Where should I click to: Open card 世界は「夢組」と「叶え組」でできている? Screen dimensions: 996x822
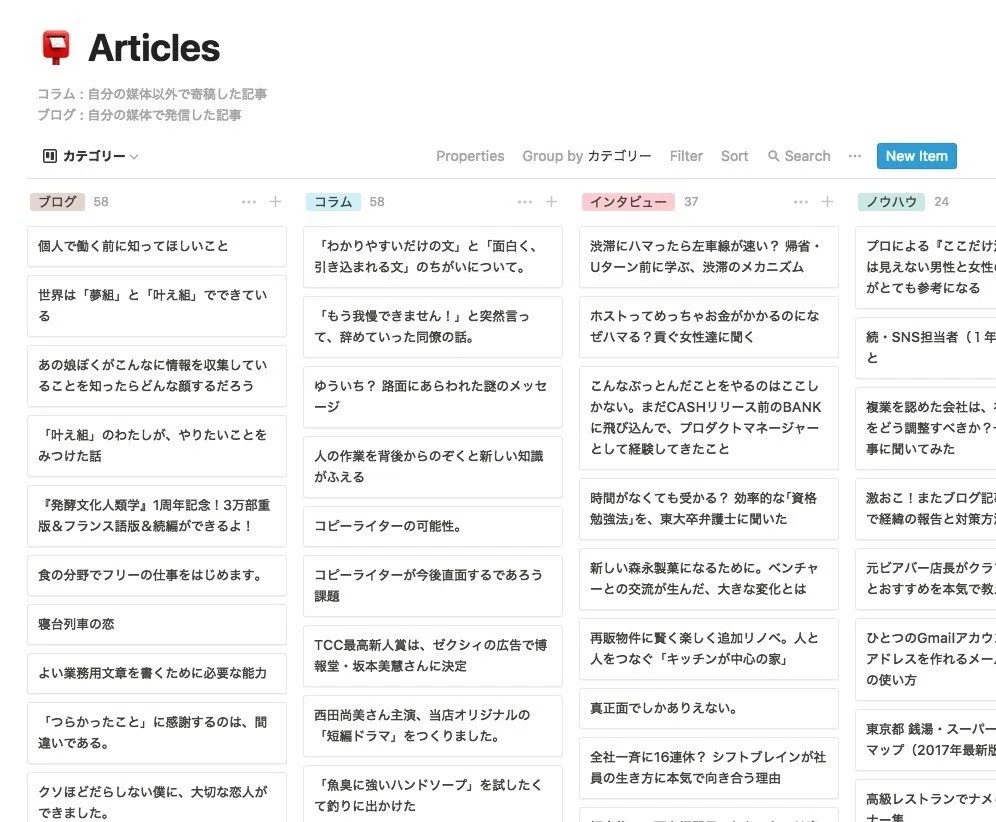pos(157,306)
